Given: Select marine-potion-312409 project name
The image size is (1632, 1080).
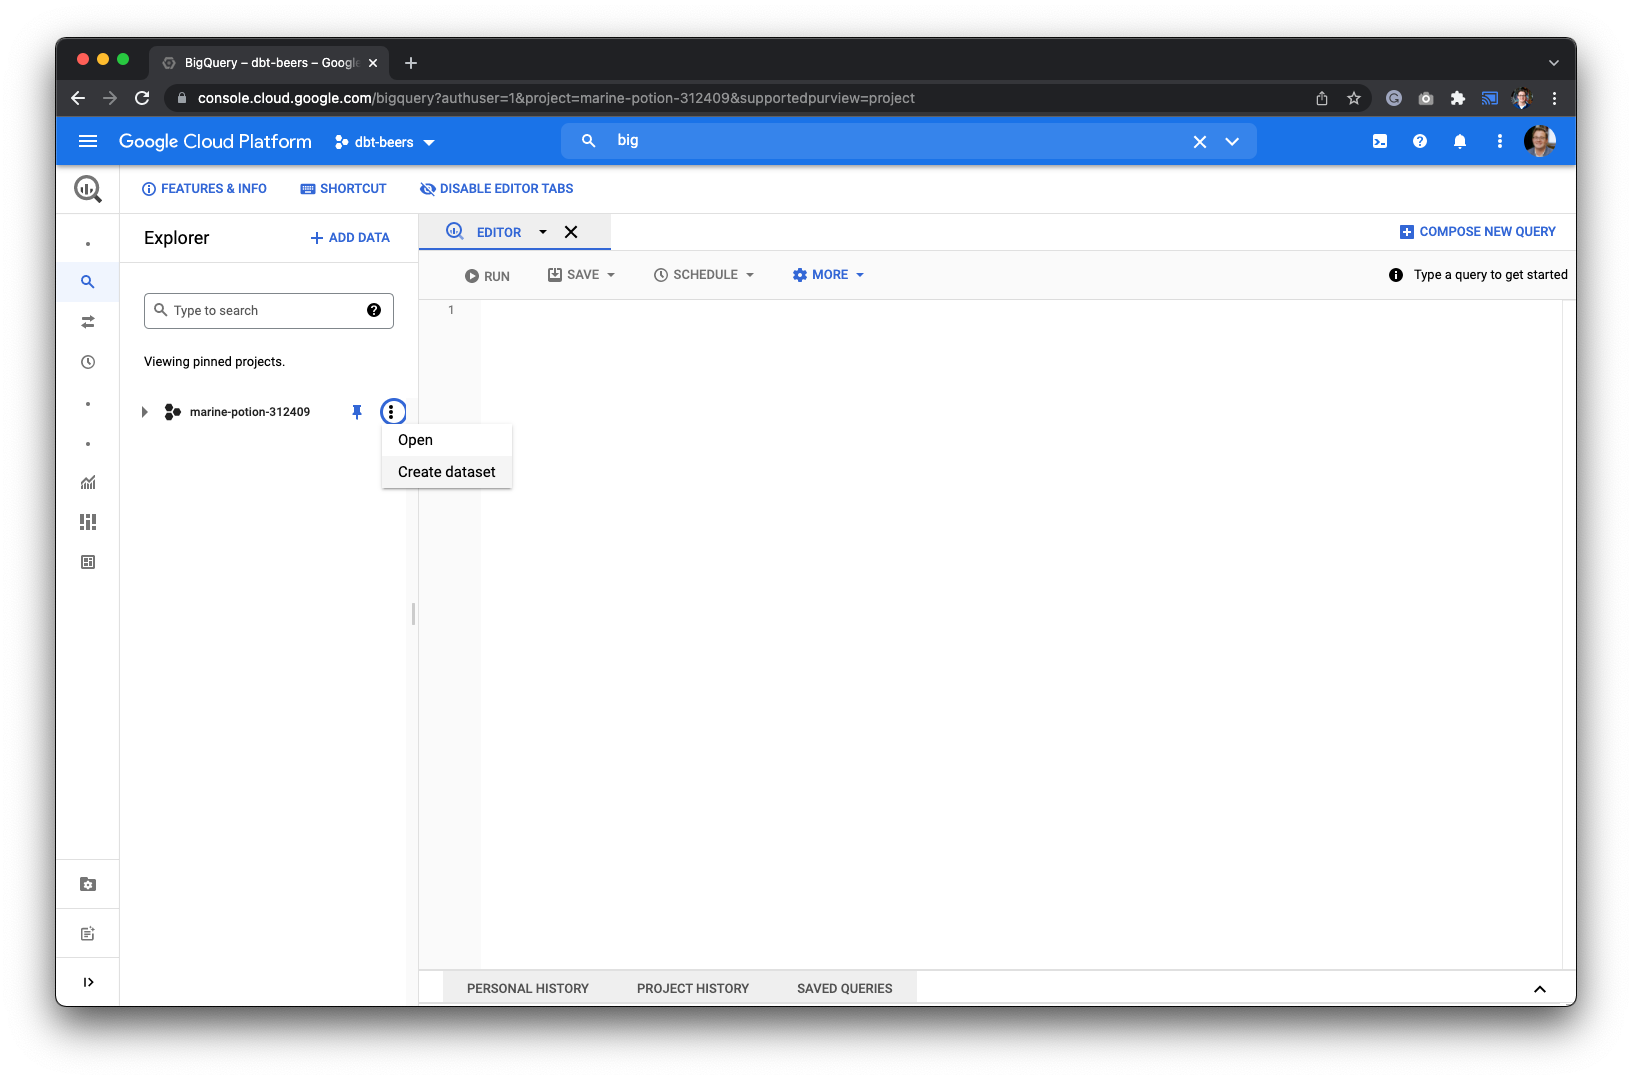Looking at the screenshot, I should click(250, 412).
